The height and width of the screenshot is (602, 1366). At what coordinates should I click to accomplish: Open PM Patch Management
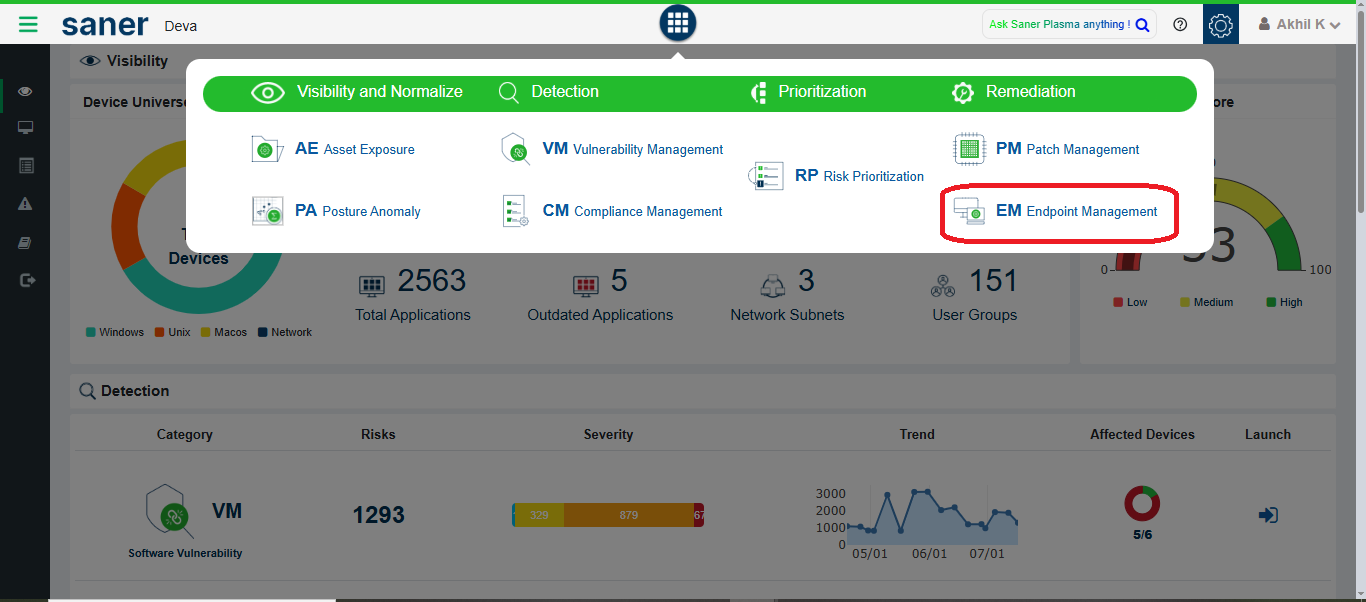pos(1067,149)
